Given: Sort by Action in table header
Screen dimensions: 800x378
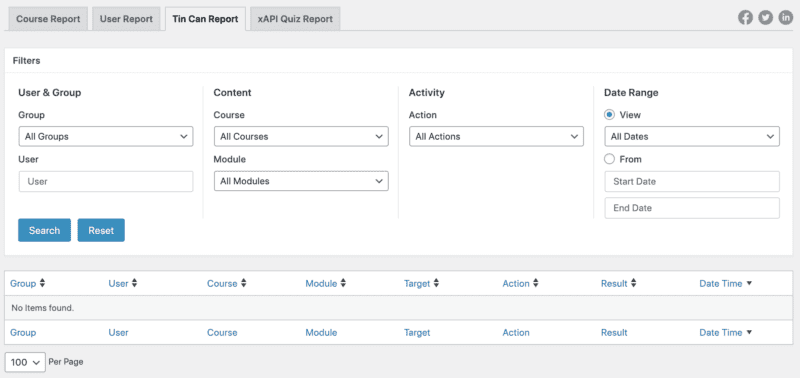Looking at the screenshot, I should [516, 284].
